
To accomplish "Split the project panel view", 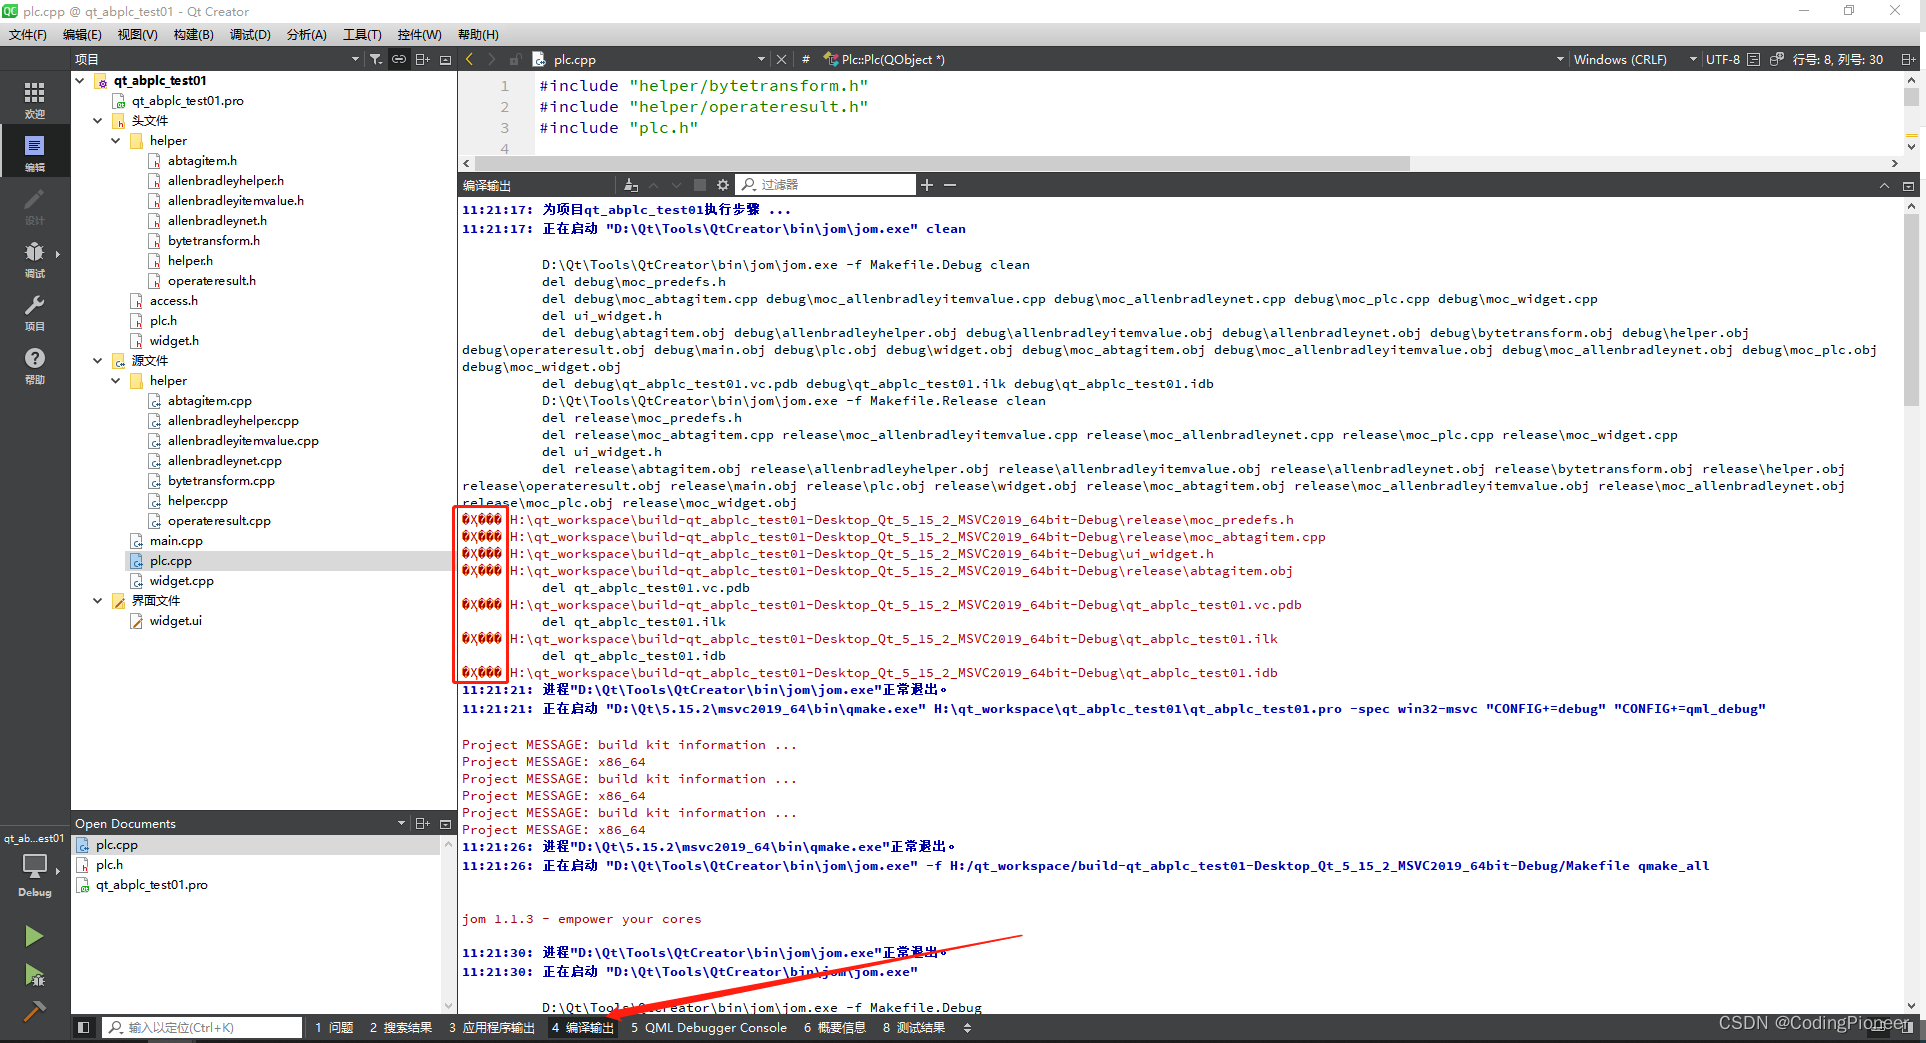I will 423,59.
